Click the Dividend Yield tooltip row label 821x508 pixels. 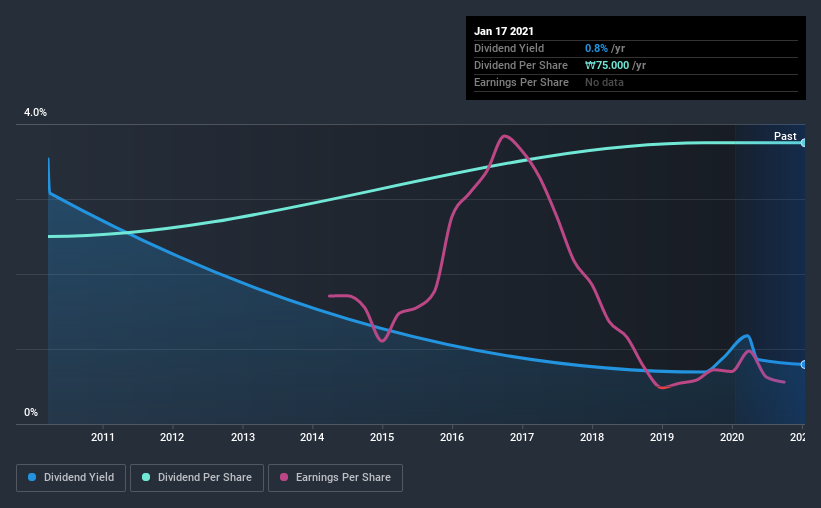coord(509,48)
